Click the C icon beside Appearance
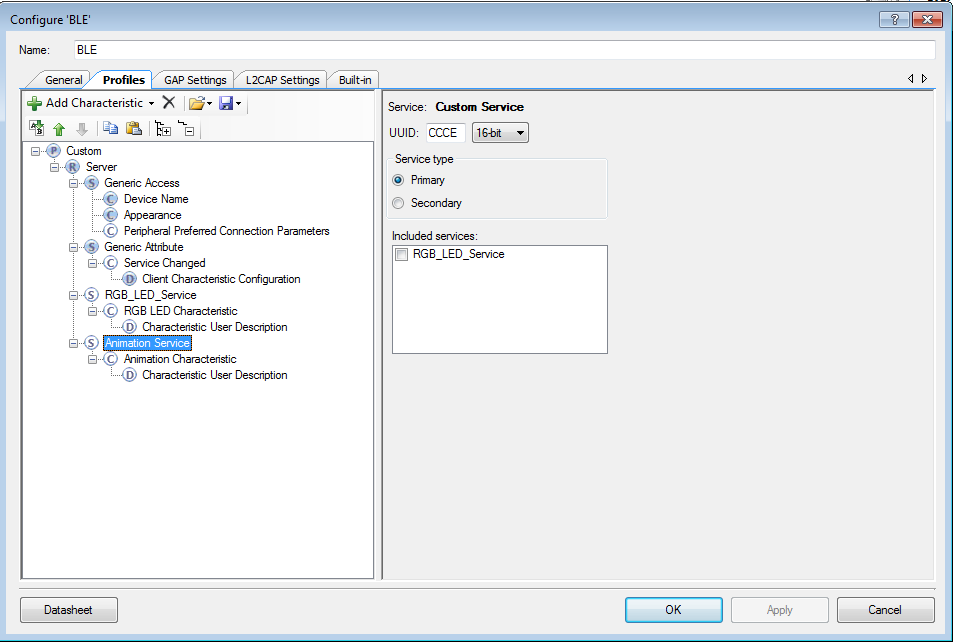The height and width of the screenshot is (642, 953). tap(111, 215)
